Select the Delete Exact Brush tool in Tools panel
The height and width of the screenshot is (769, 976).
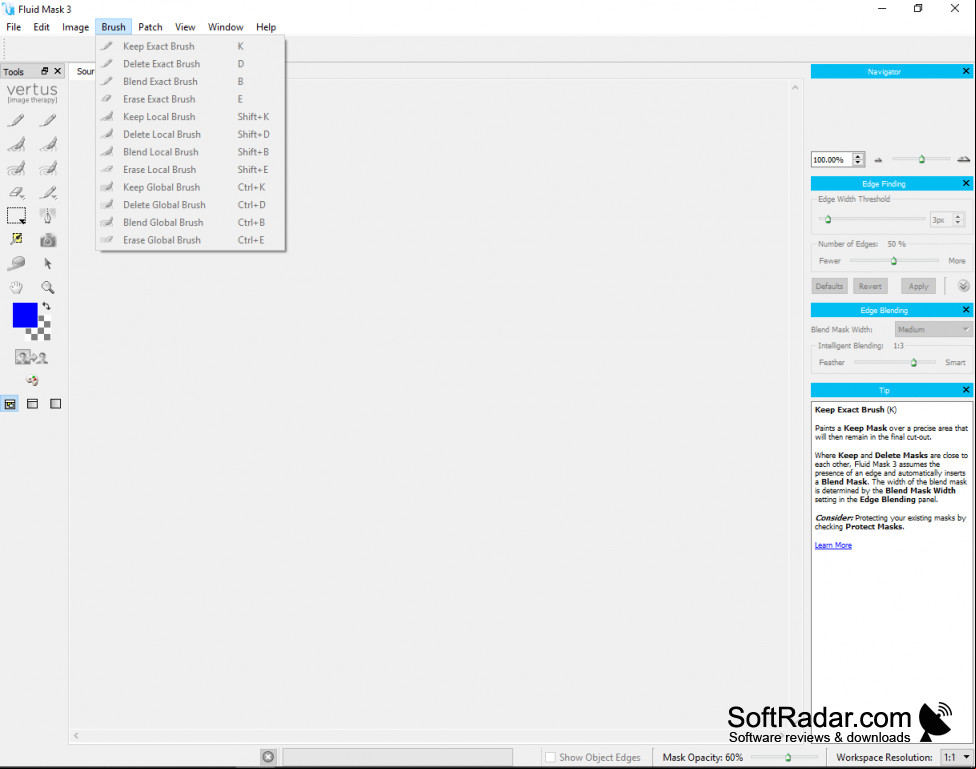(48, 120)
